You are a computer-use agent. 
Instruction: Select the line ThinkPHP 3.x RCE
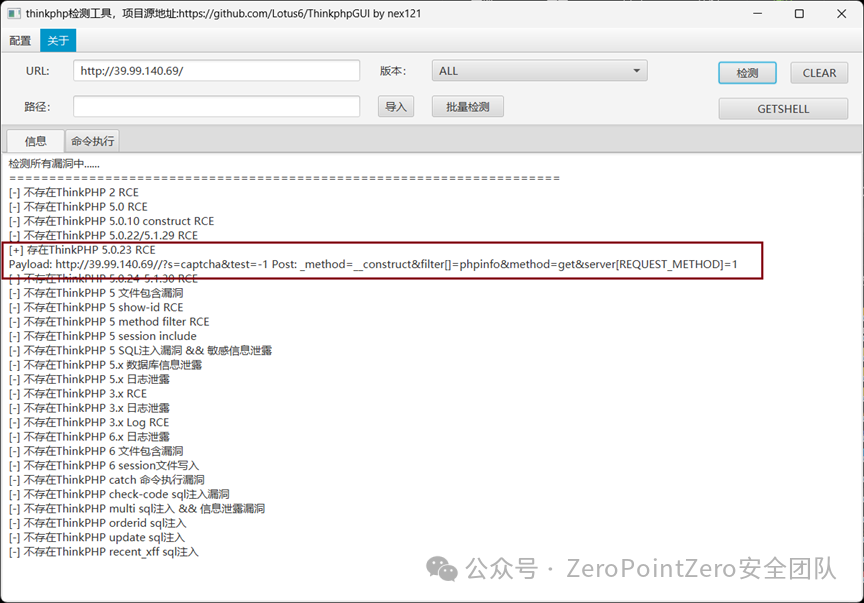pyautogui.click(x=78, y=393)
